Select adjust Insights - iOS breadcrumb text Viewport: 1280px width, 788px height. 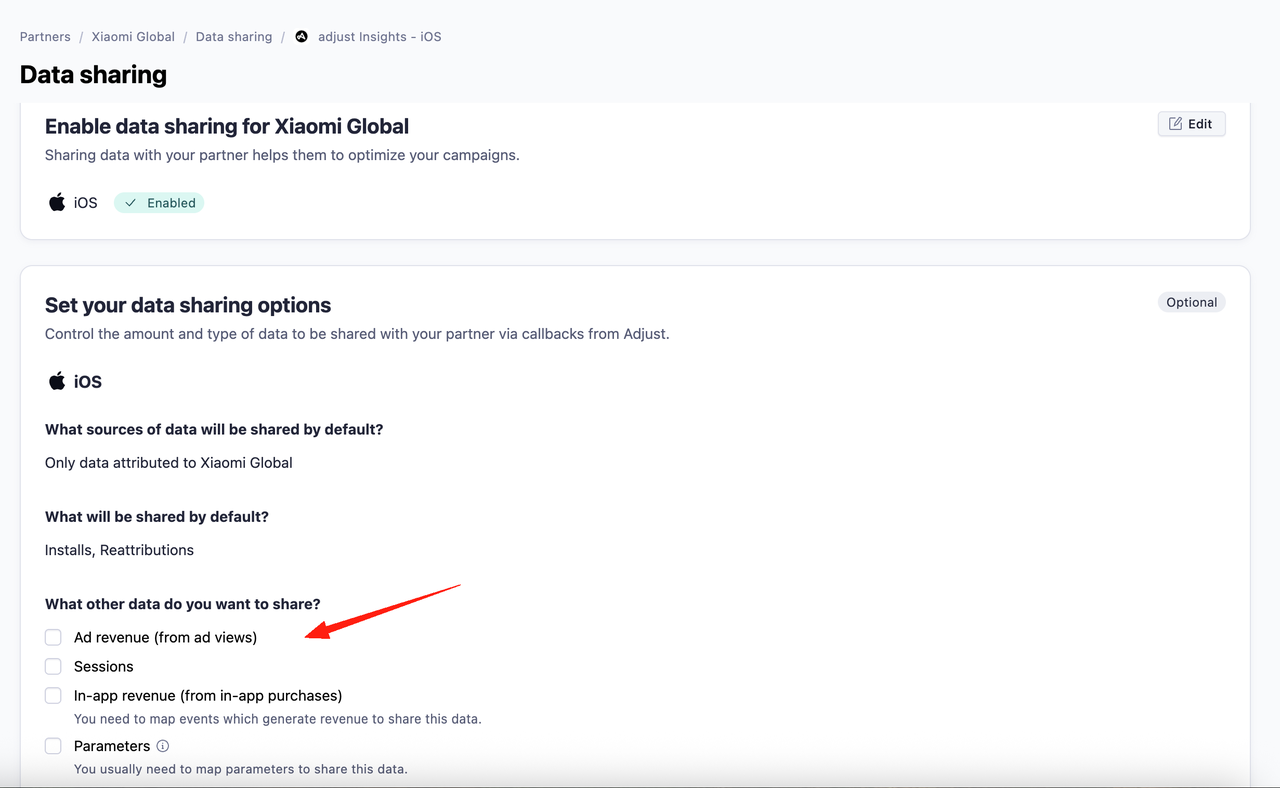pos(379,37)
